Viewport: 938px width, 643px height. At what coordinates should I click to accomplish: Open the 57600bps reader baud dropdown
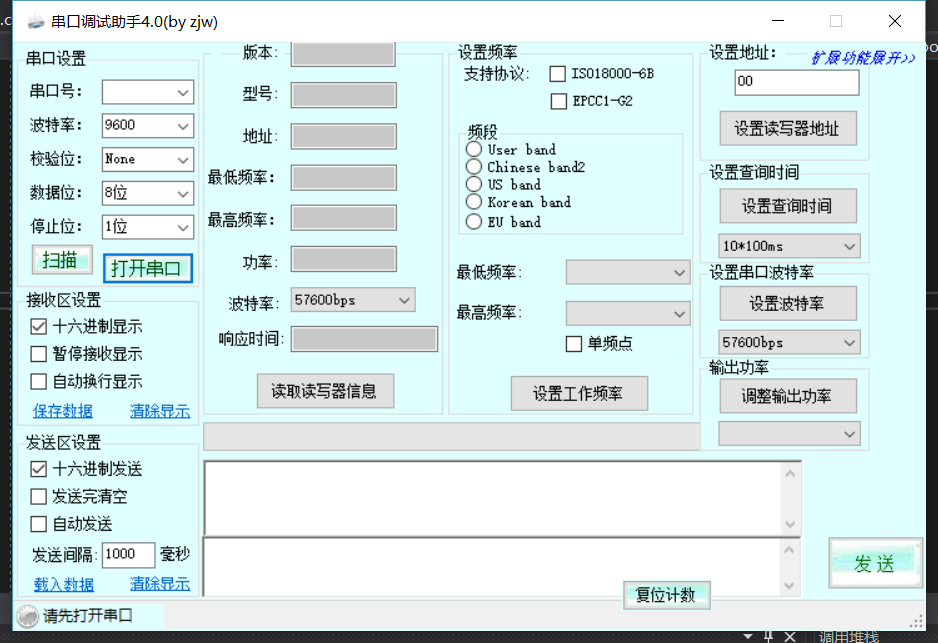point(353,300)
